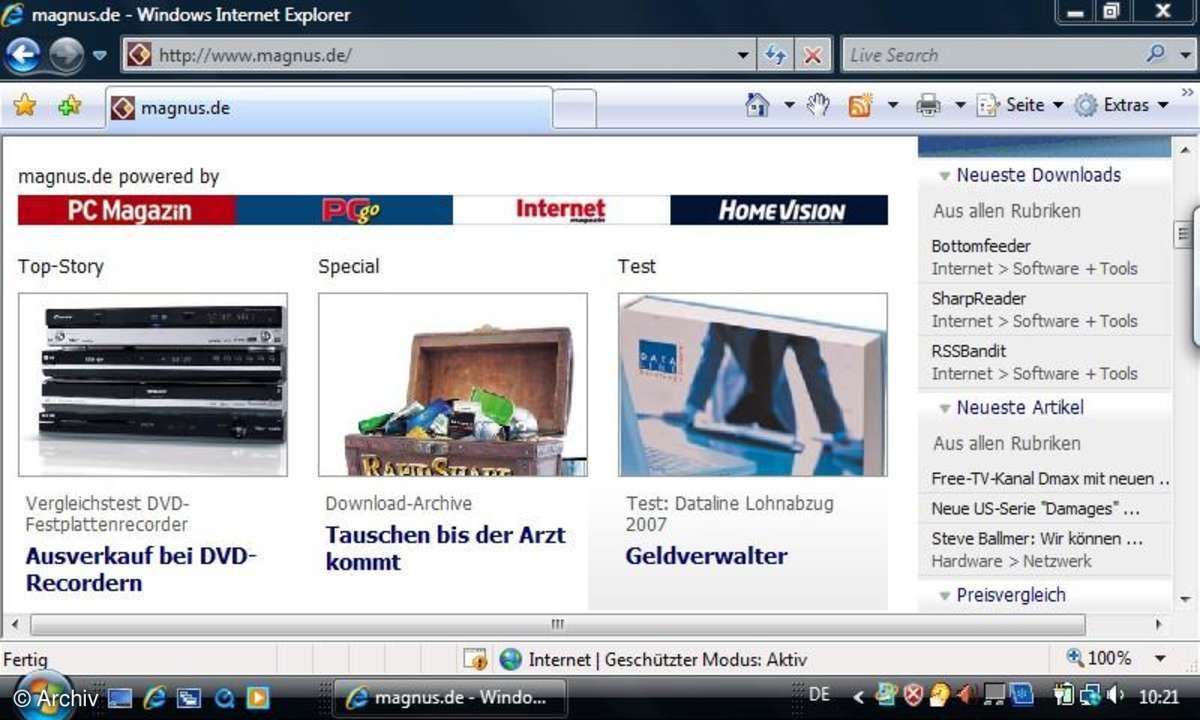Viewport: 1200px width, 720px height.
Task: Click the magnus.de taskbar window button
Action: (449, 697)
